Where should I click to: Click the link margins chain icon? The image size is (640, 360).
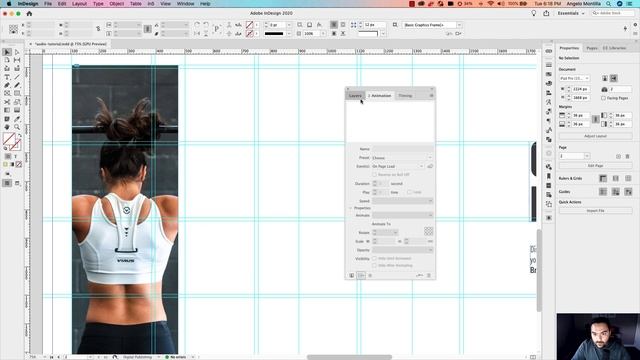click(596, 119)
